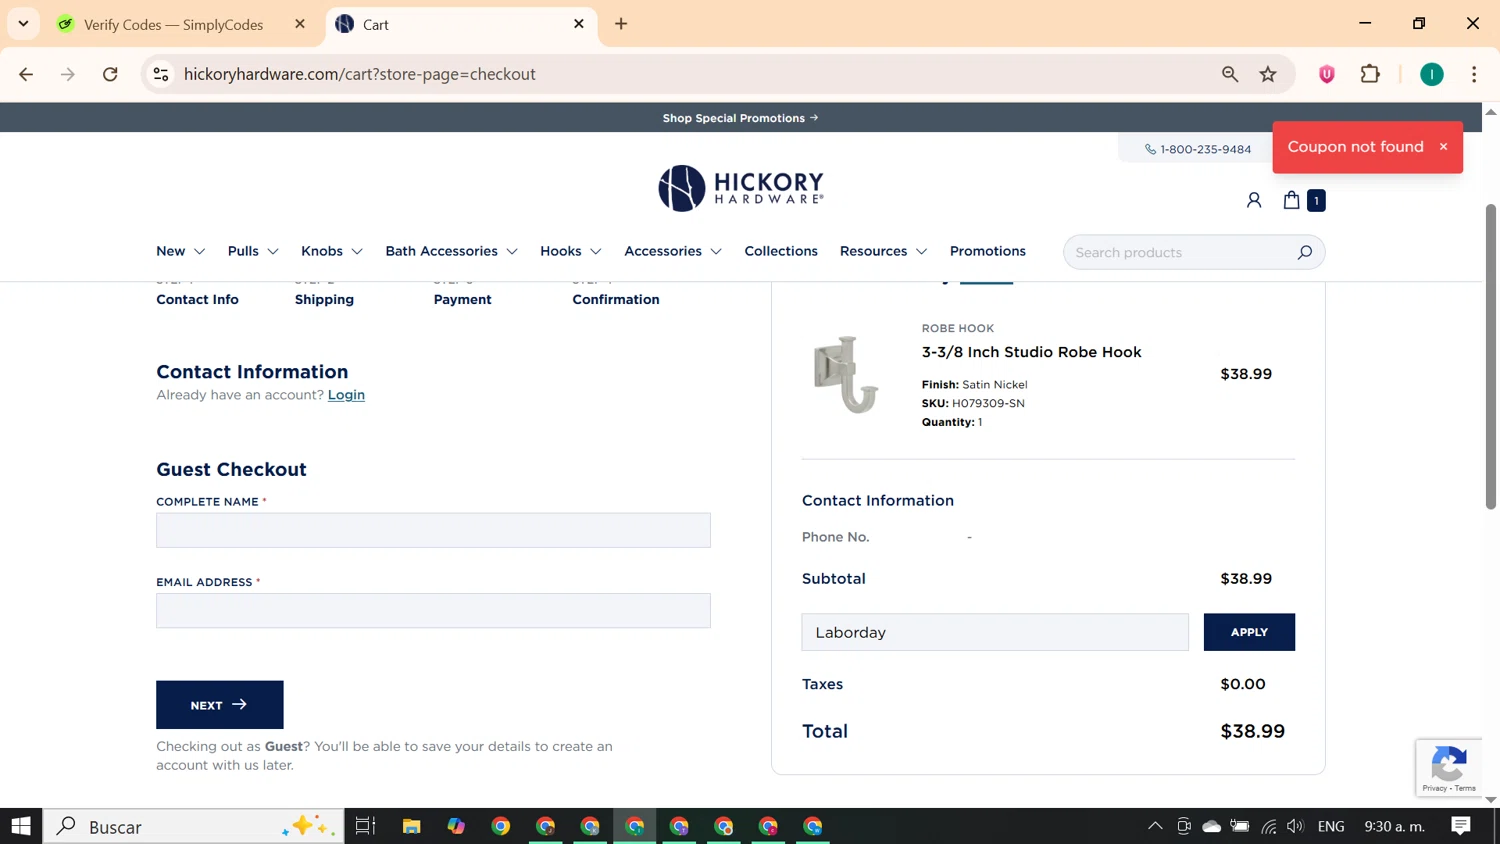This screenshot has width=1500, height=844.
Task: Select the Contact Info checkout step
Action: click(197, 299)
